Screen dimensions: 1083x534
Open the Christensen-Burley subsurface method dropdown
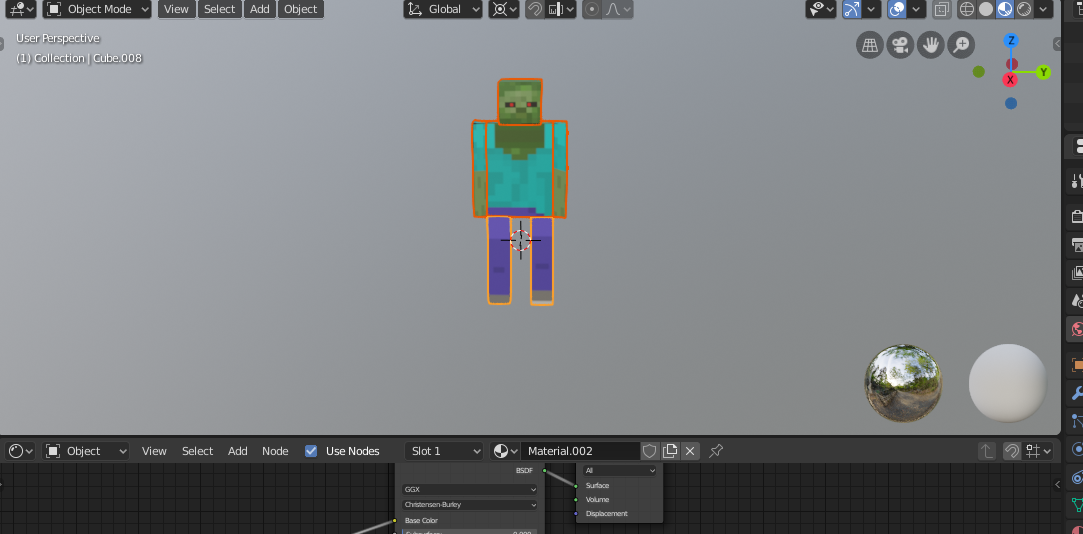[470, 505]
